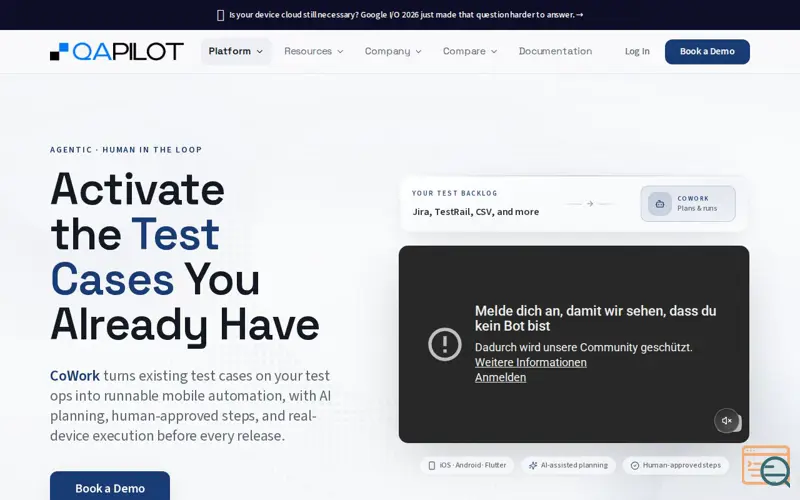Click the arrow icon in test backlog card
Image resolution: width=800 pixels, height=500 pixels.
tap(590, 204)
